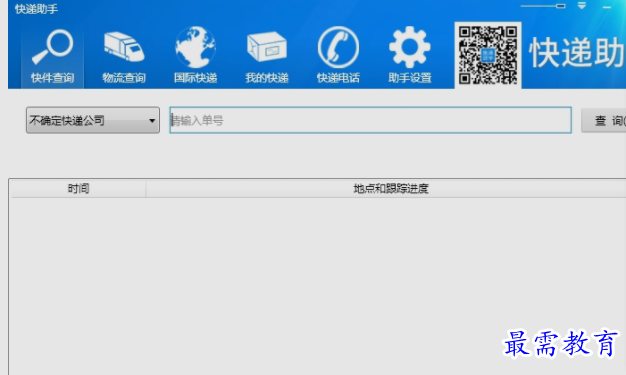
Task: Open the 我的快递 box icon
Action: (x=267, y=56)
